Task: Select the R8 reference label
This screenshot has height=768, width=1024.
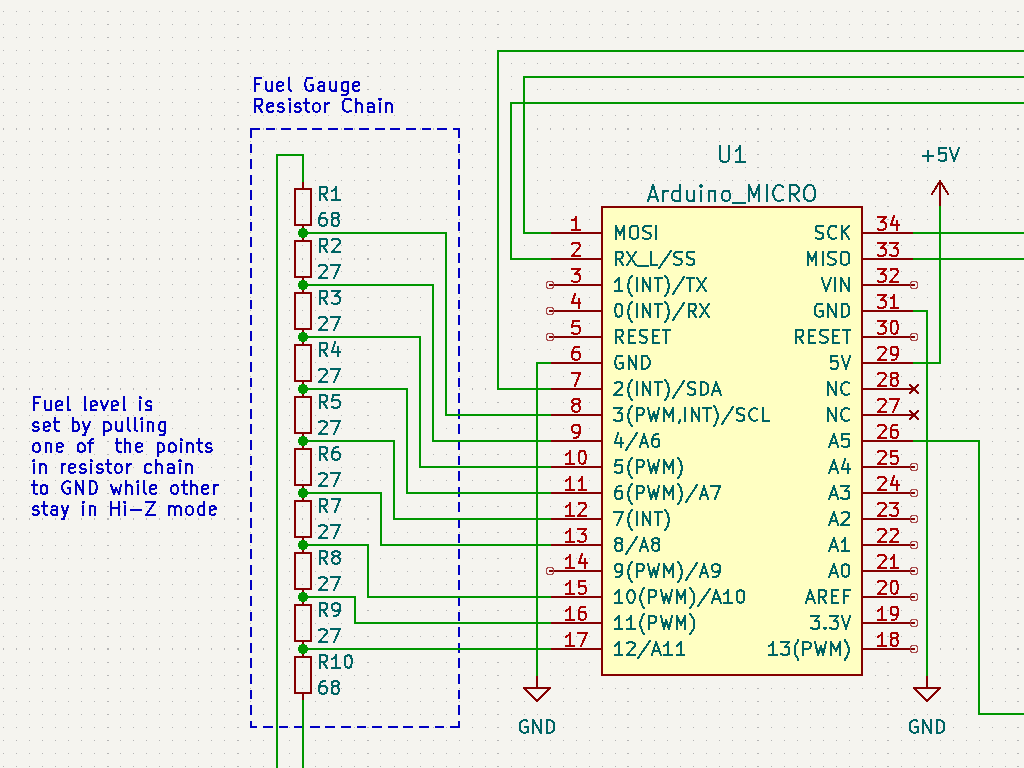Action: click(x=329, y=558)
